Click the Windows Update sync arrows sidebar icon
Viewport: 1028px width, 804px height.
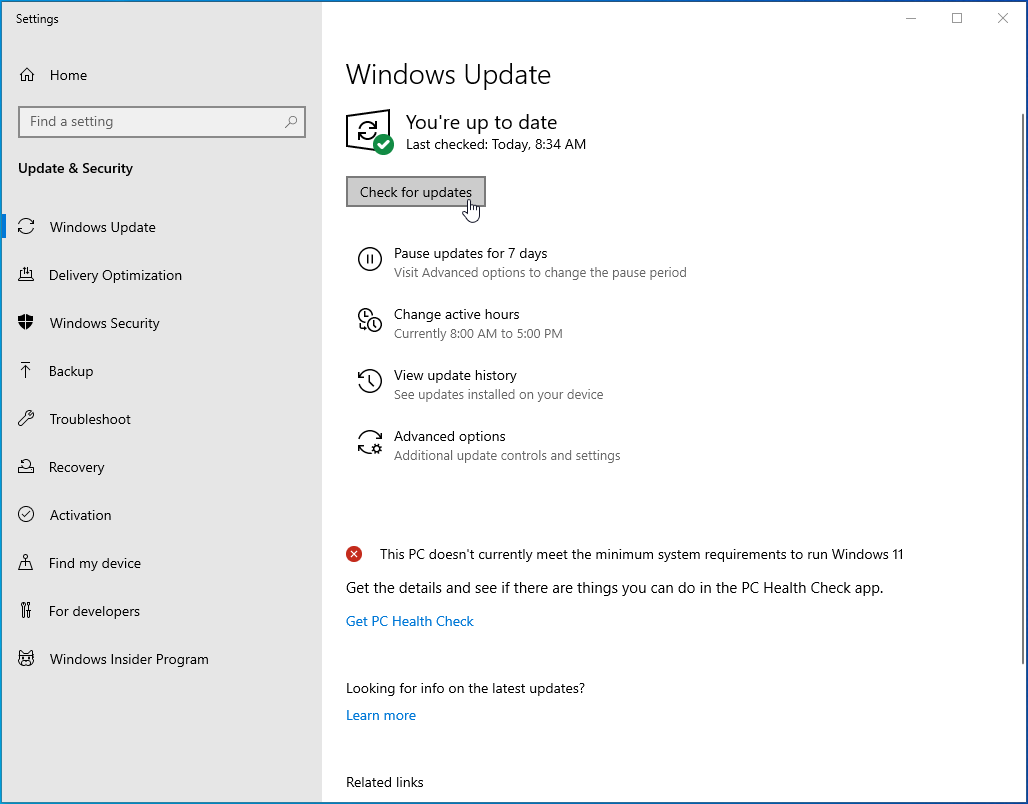26,227
